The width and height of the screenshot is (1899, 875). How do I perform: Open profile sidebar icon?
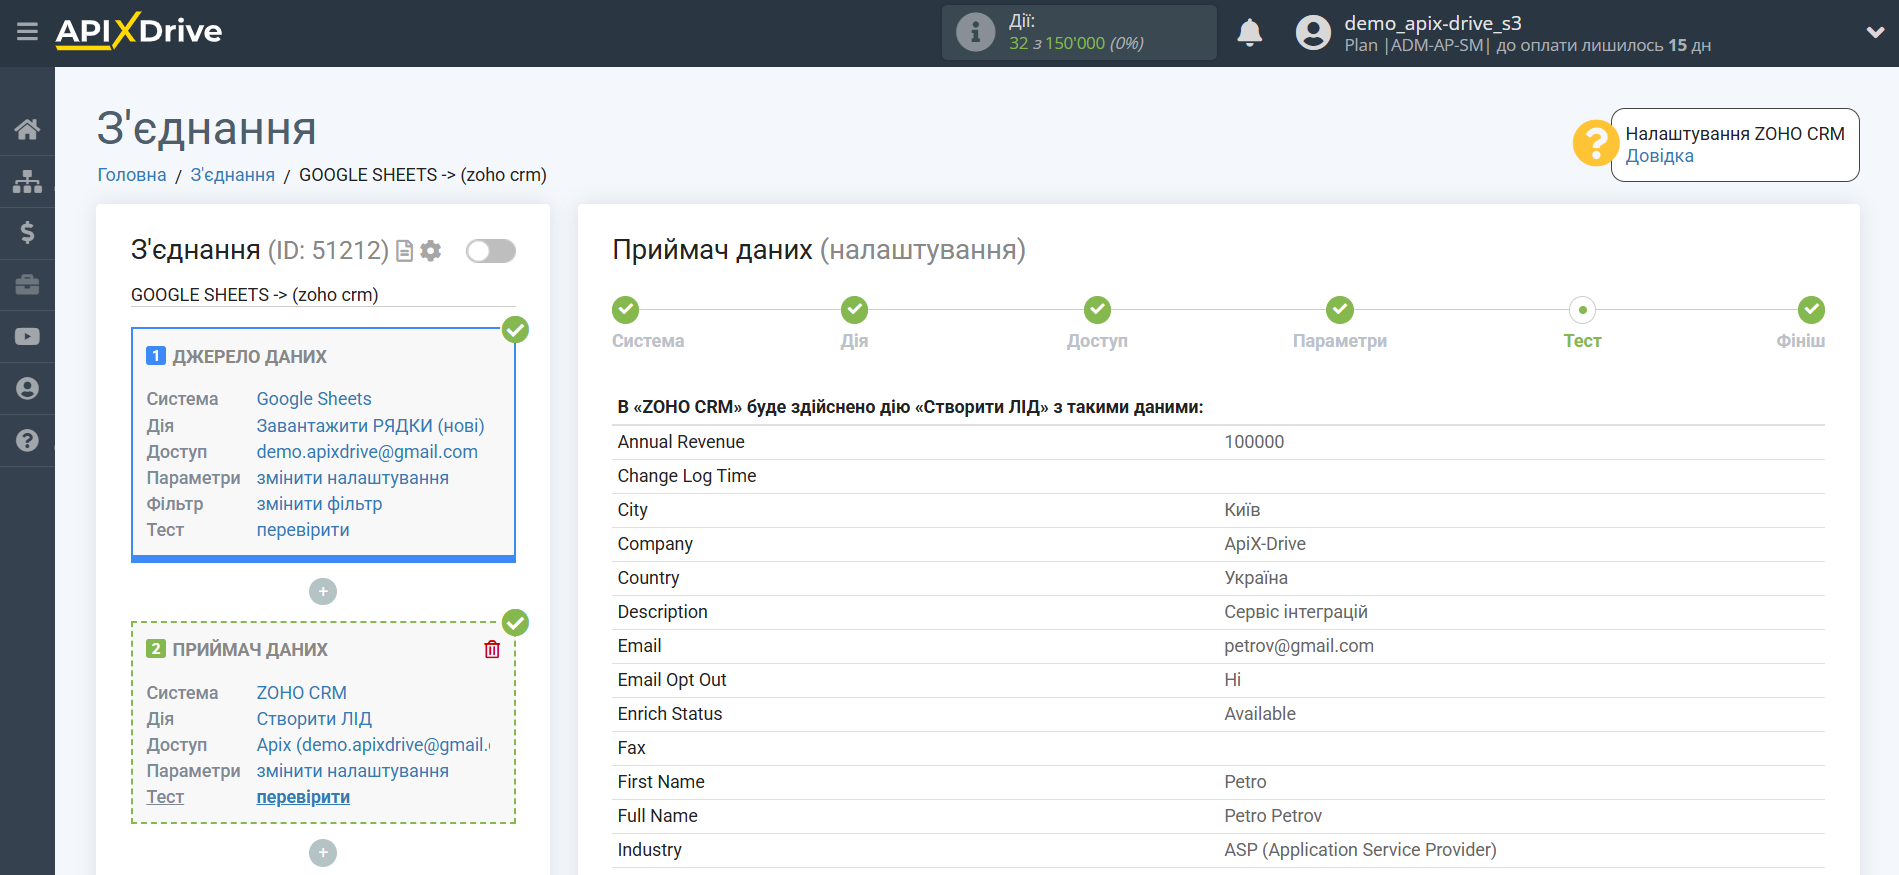click(27, 389)
